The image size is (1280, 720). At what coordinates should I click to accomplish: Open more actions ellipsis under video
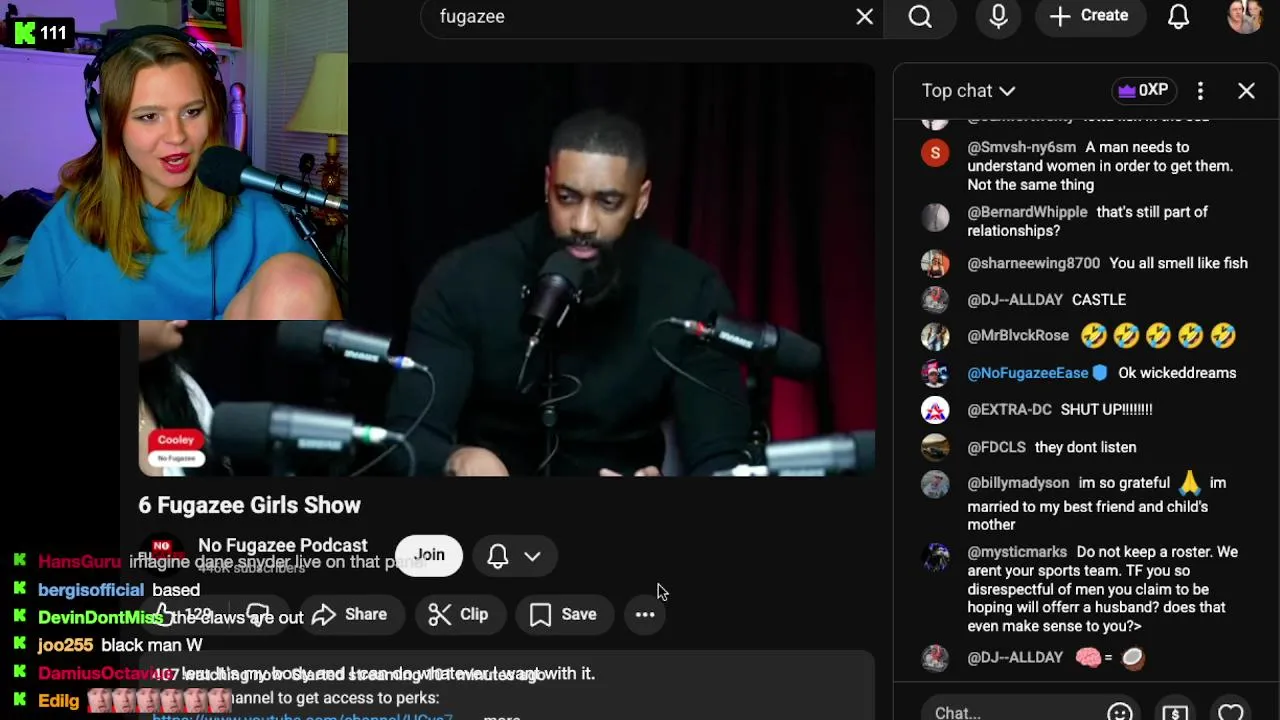(645, 615)
